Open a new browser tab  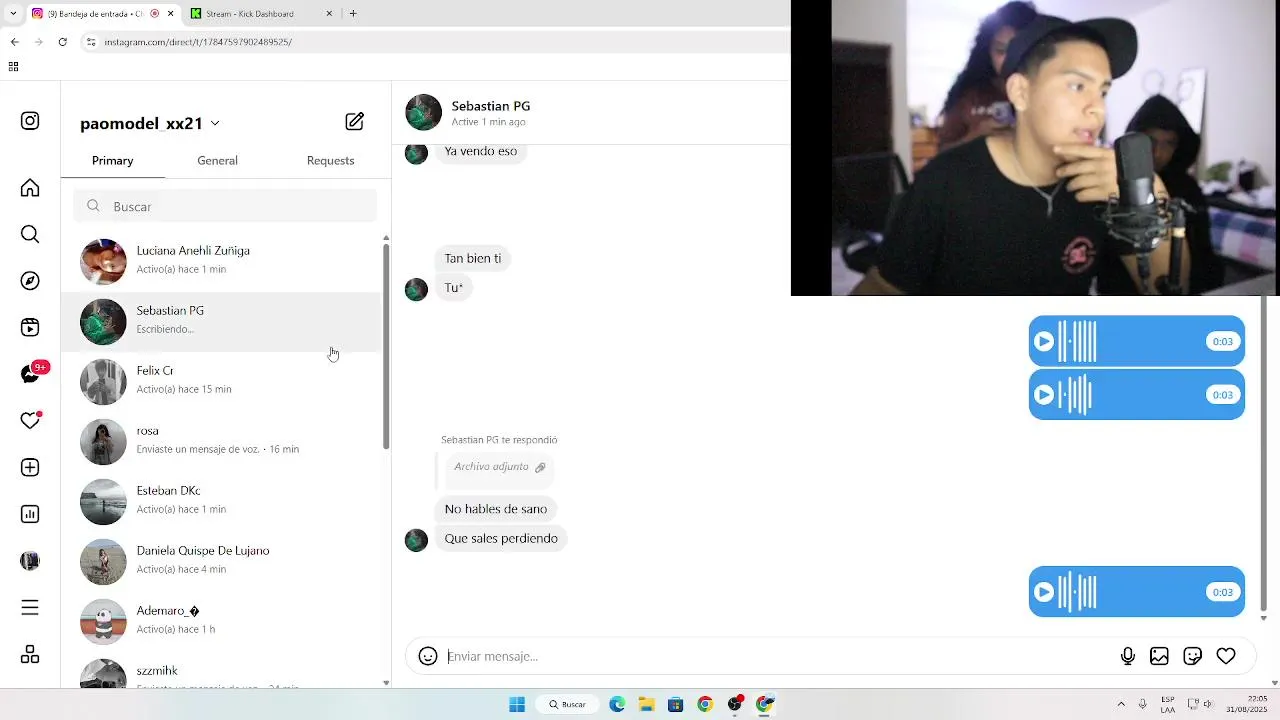353,13
